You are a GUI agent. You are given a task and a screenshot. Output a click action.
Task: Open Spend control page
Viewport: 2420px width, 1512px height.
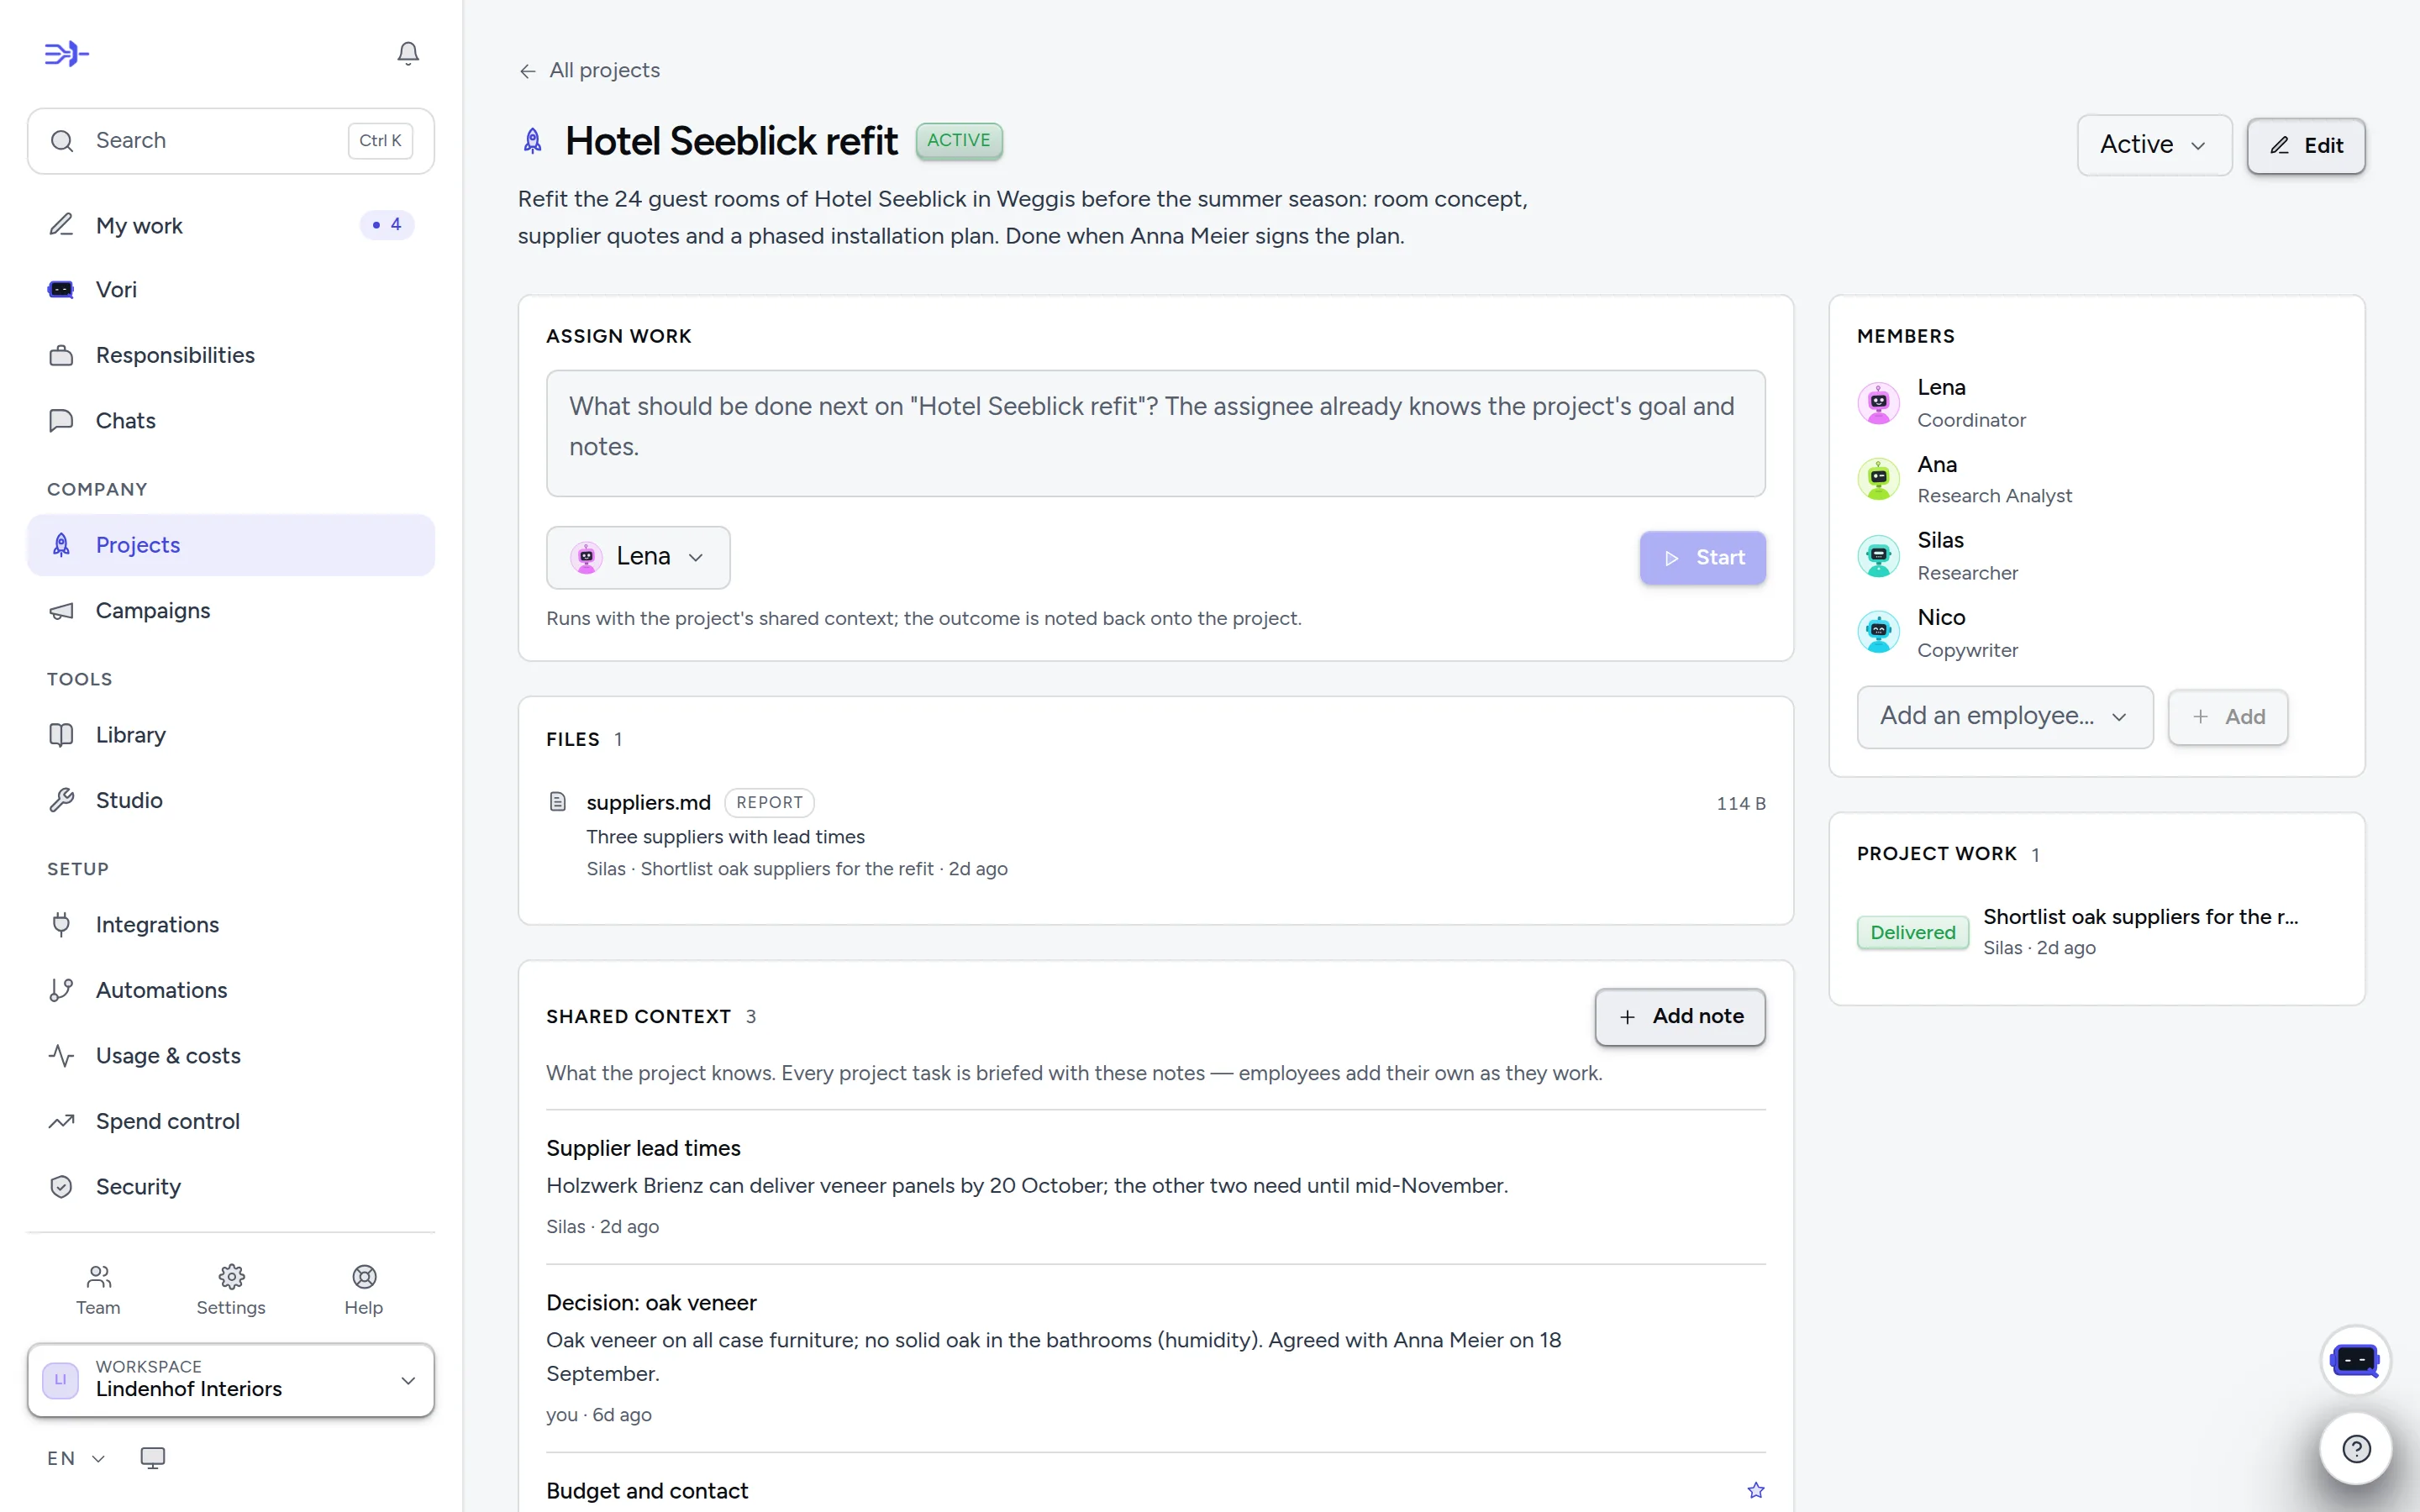pos(231,1121)
